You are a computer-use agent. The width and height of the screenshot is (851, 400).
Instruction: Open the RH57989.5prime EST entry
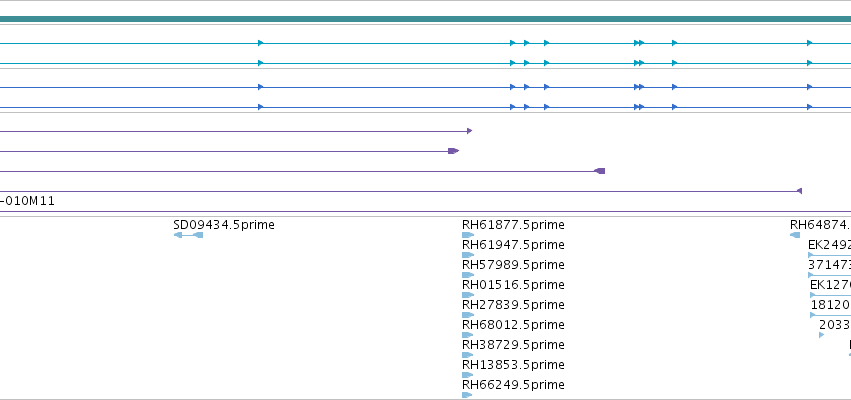(x=513, y=265)
